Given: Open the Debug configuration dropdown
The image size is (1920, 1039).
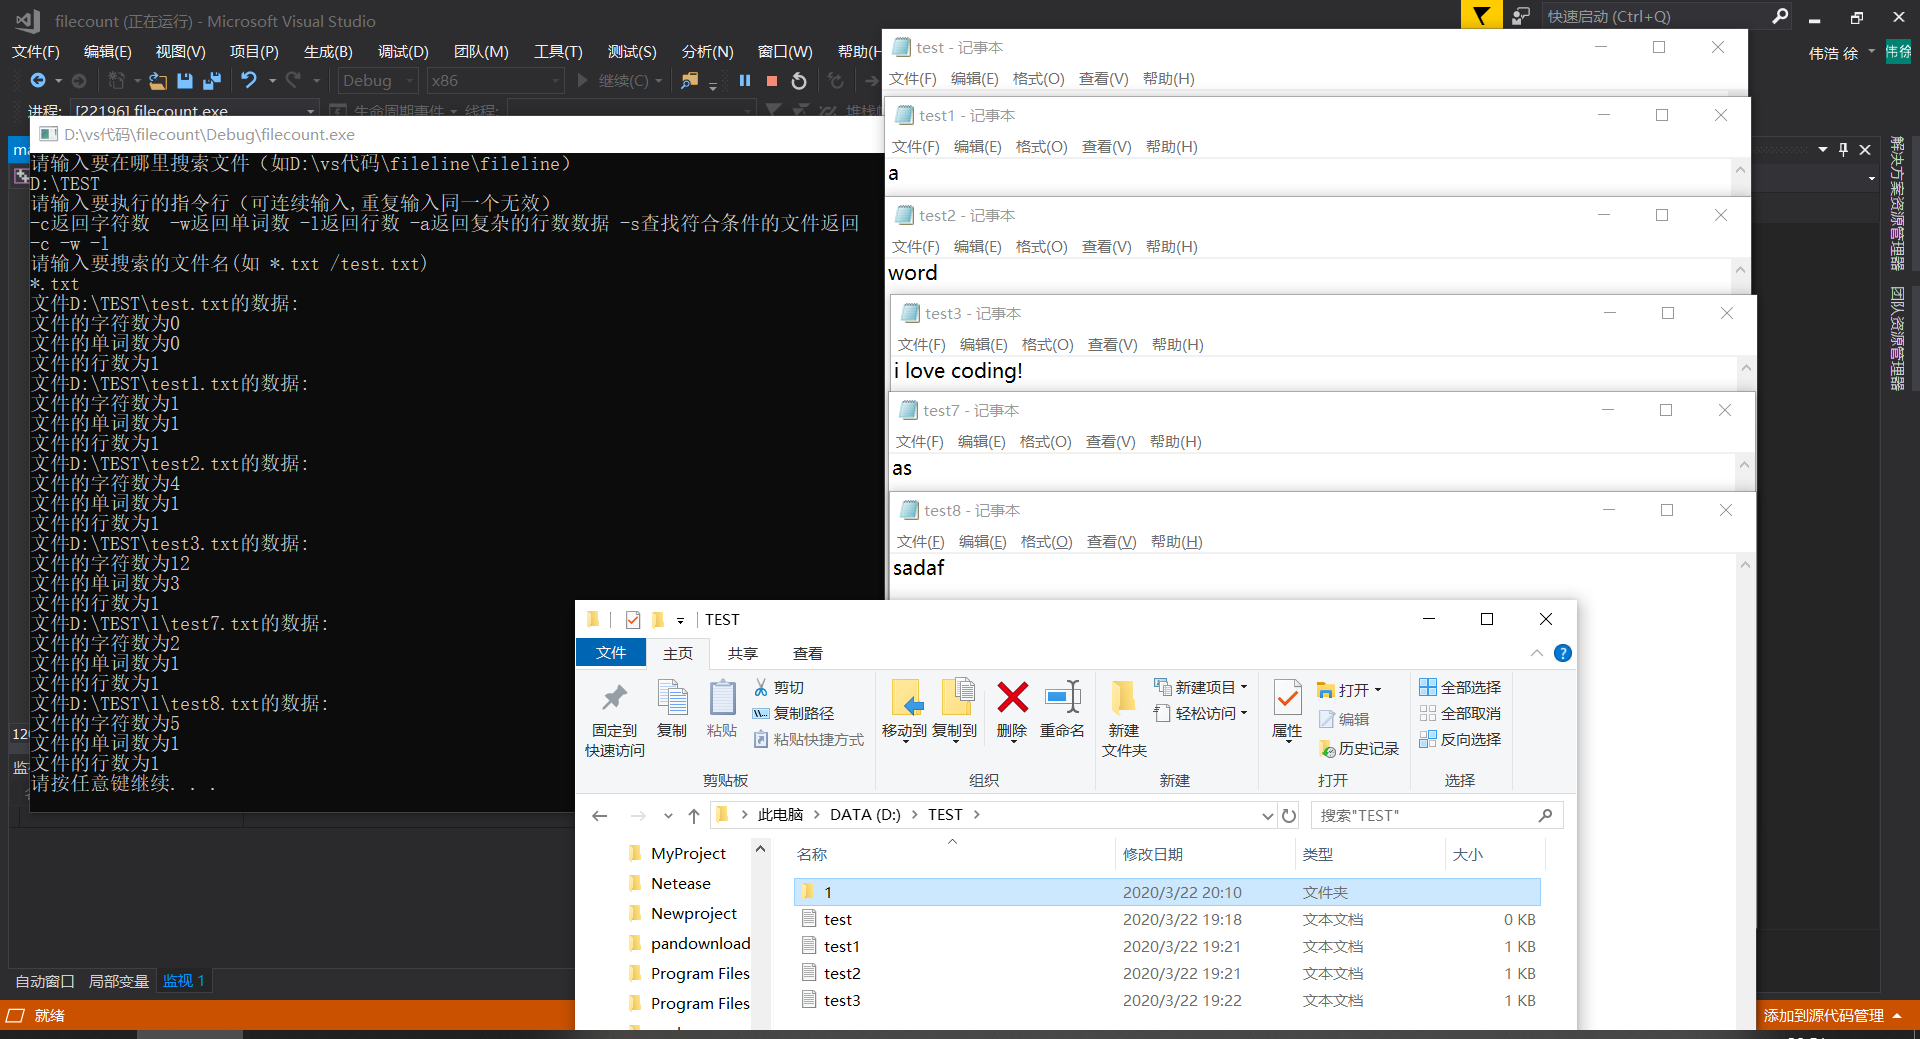Looking at the screenshot, I should click(x=378, y=81).
